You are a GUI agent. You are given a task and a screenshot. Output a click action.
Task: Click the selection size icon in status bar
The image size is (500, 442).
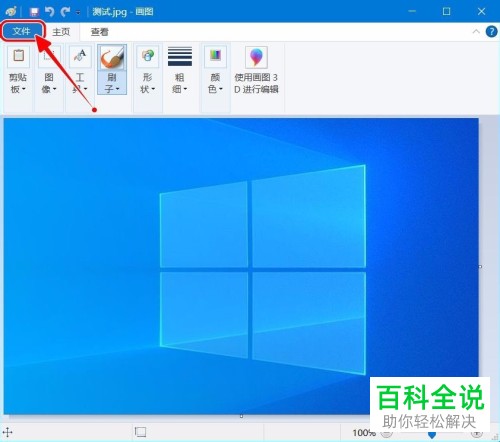pyautogui.click(x=140, y=432)
